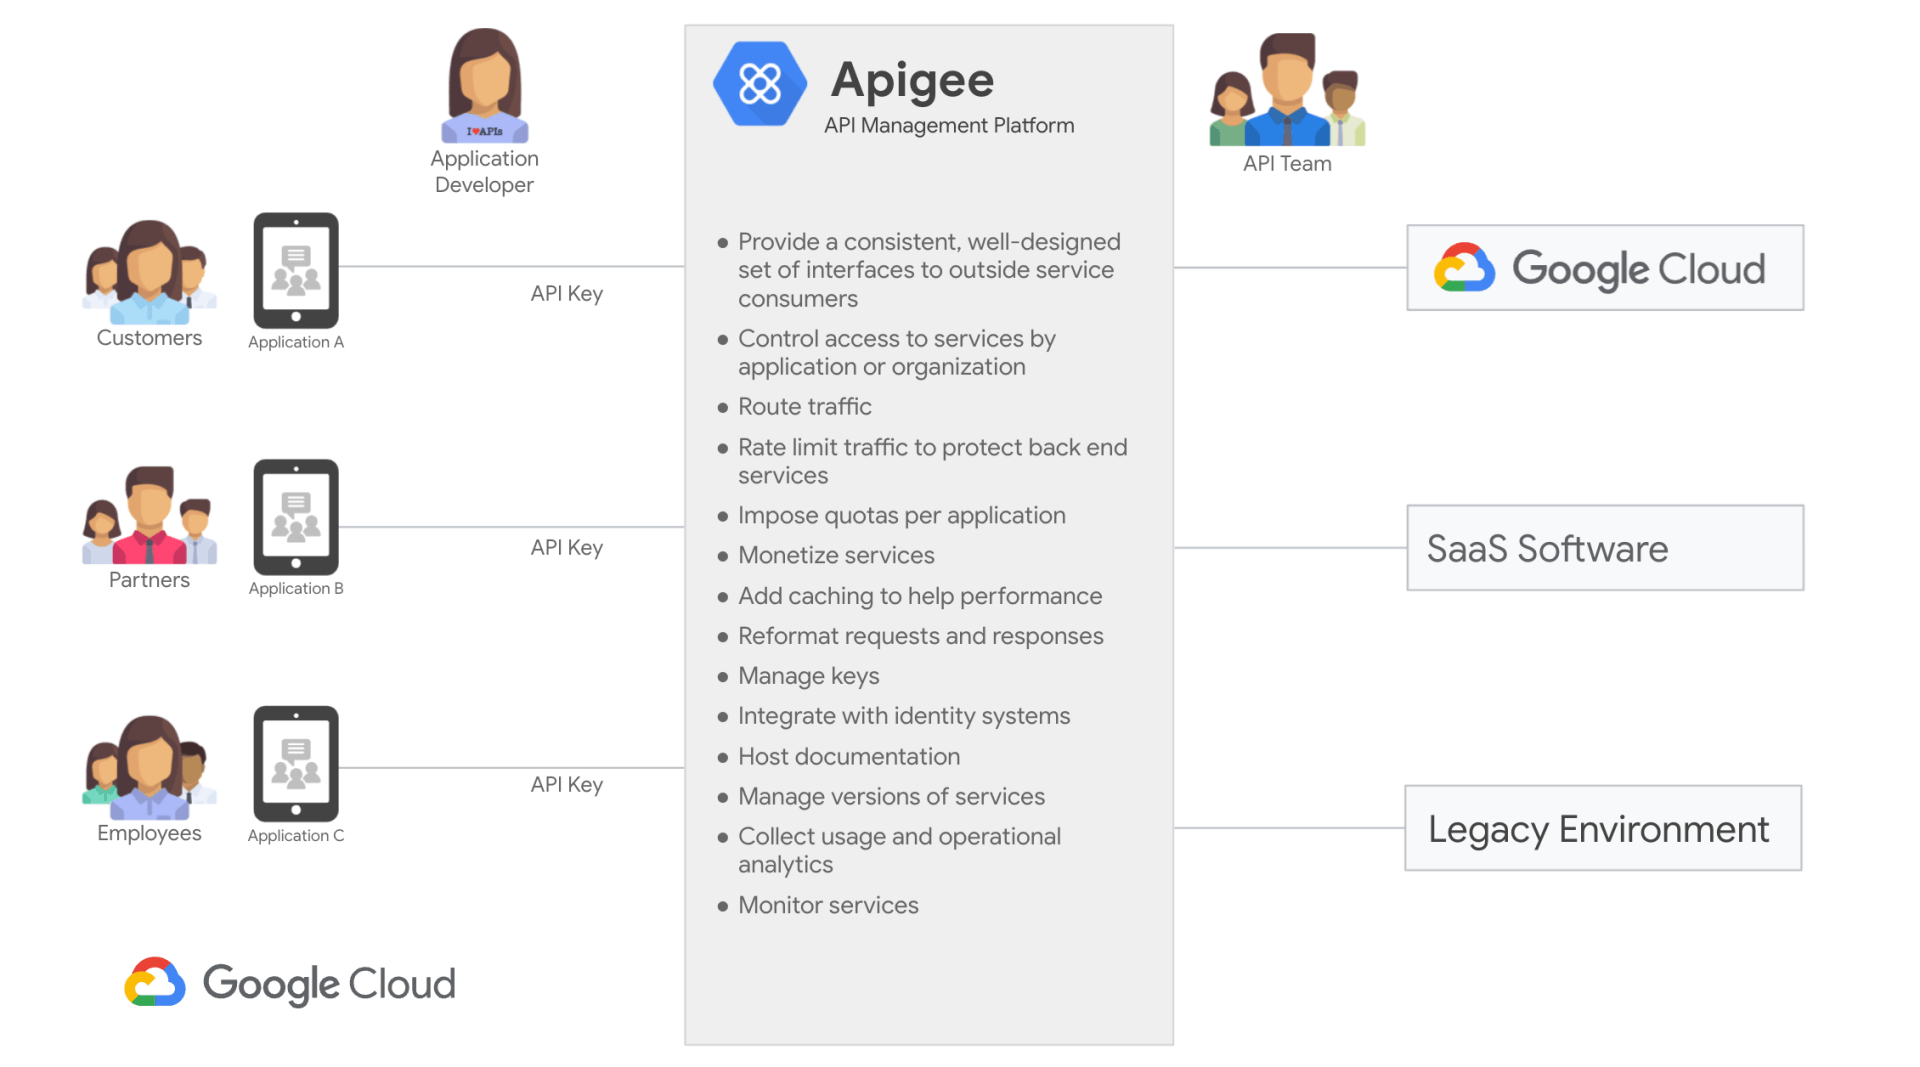This screenshot has height=1067, width=1920.
Task: Click the Application C tablet icon
Action: tap(296, 764)
